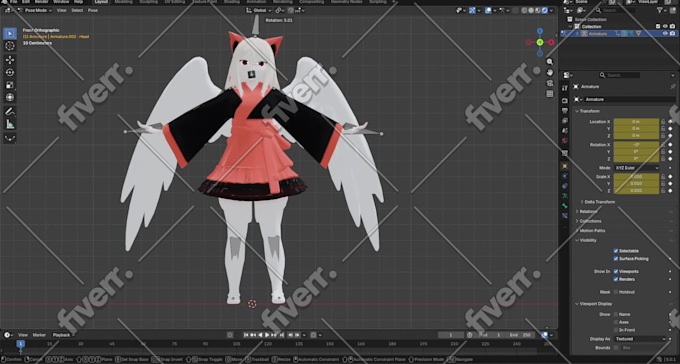Select the Breakdowner pose tool

pos(10,138)
